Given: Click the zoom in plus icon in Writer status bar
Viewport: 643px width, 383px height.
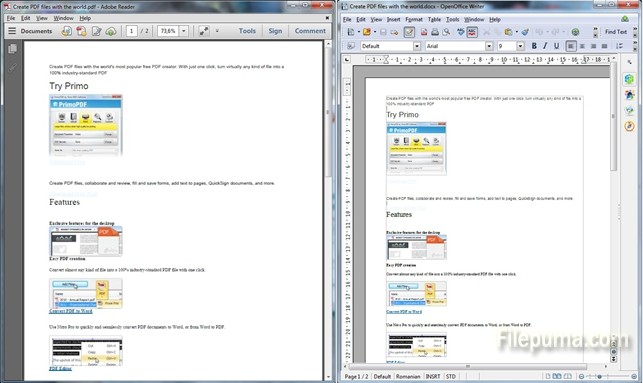Looking at the screenshot, I should pyautogui.click(x=634, y=376).
